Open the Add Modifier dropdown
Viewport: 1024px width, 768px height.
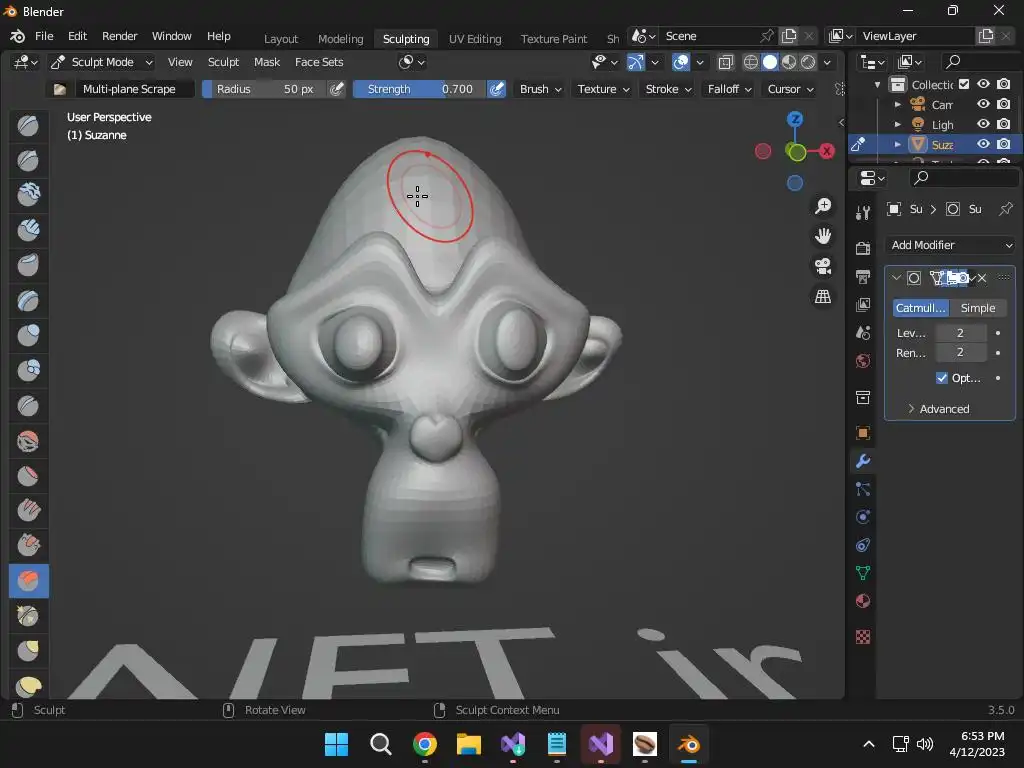(951, 245)
